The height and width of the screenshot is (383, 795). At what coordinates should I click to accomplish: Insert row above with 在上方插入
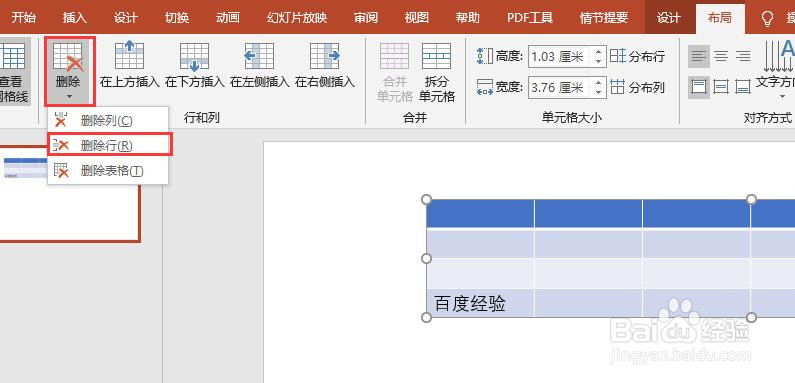(130, 64)
